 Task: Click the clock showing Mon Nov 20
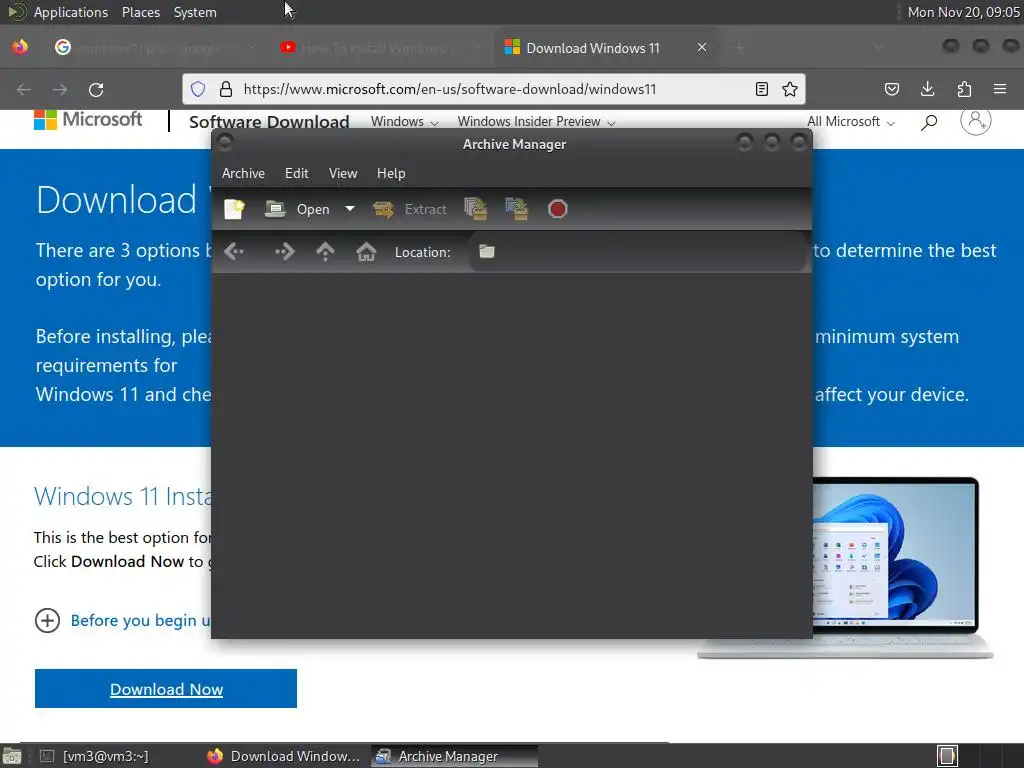tap(963, 12)
